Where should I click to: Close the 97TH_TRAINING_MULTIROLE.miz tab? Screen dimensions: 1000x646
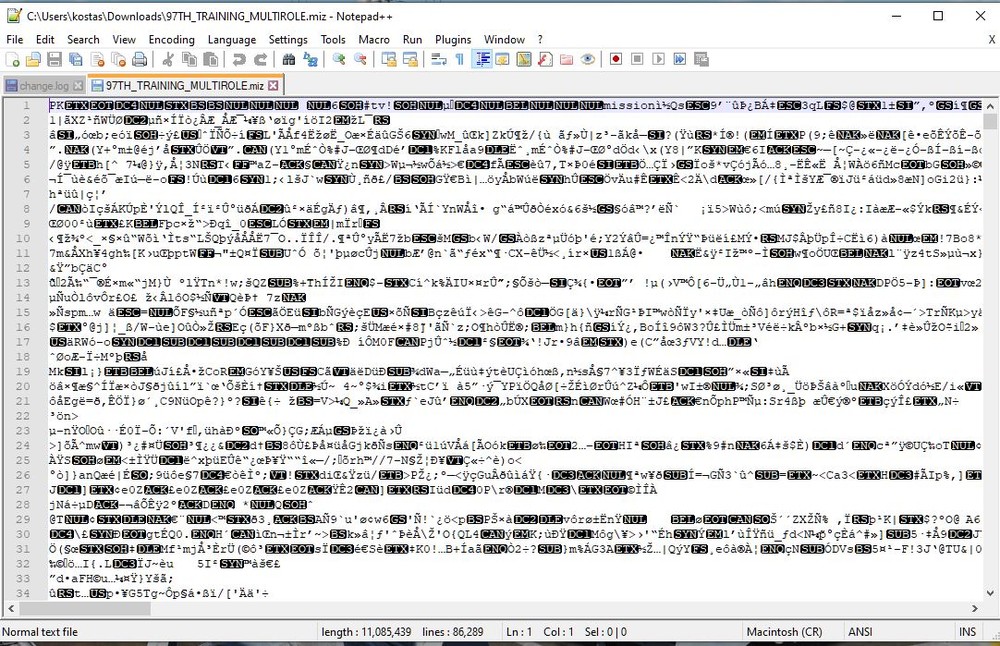[x=271, y=85]
